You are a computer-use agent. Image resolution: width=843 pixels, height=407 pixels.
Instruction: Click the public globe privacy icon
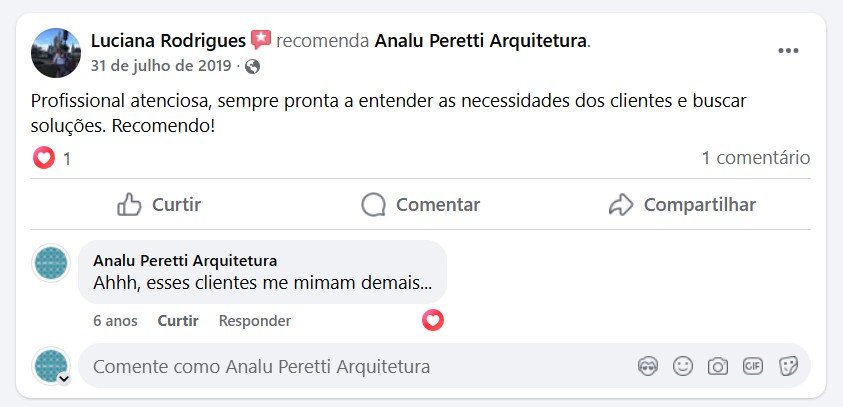tap(253, 67)
